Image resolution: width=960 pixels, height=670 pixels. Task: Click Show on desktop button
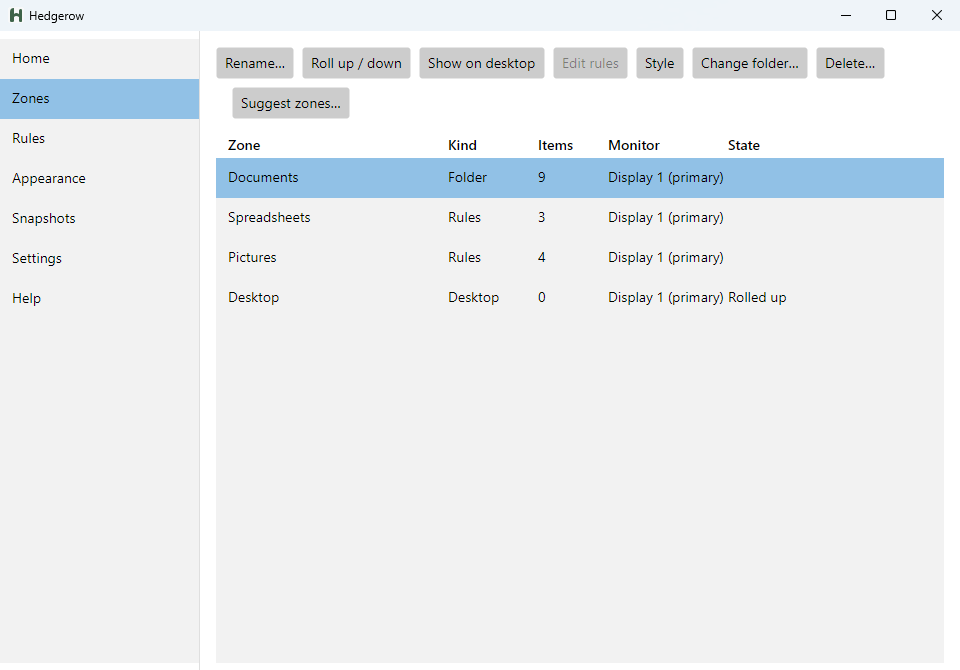(x=481, y=63)
